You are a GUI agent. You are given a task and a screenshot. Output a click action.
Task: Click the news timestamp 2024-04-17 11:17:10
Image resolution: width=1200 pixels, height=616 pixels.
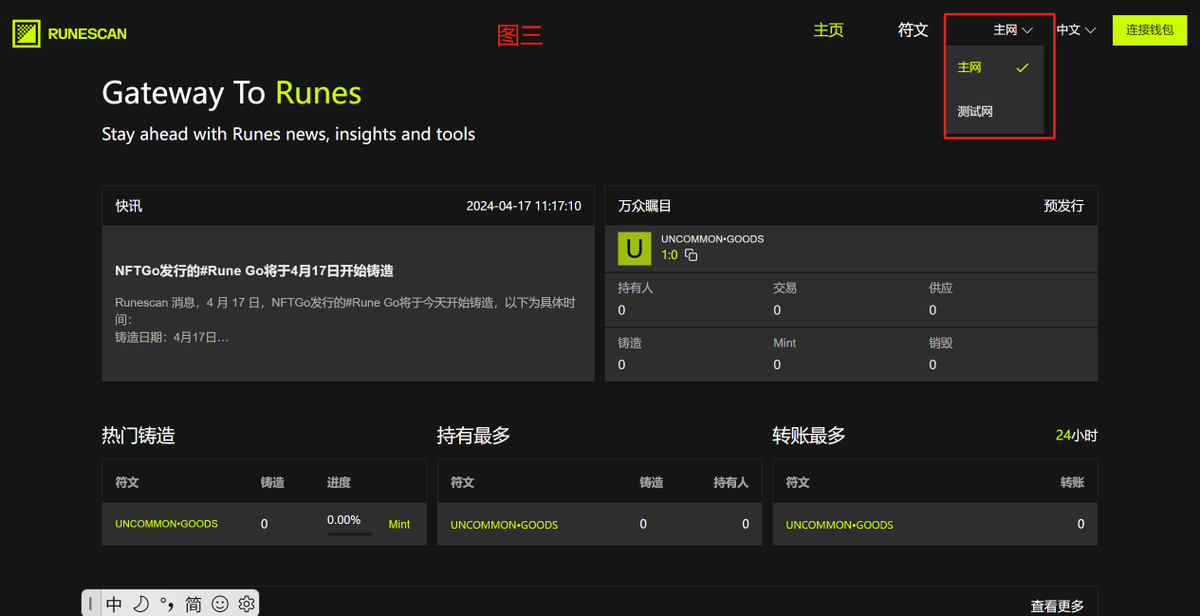point(524,206)
